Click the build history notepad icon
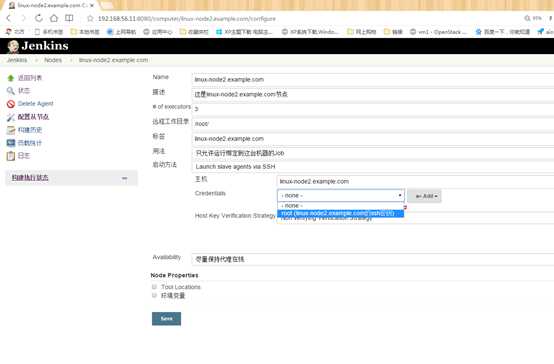 click(11, 130)
